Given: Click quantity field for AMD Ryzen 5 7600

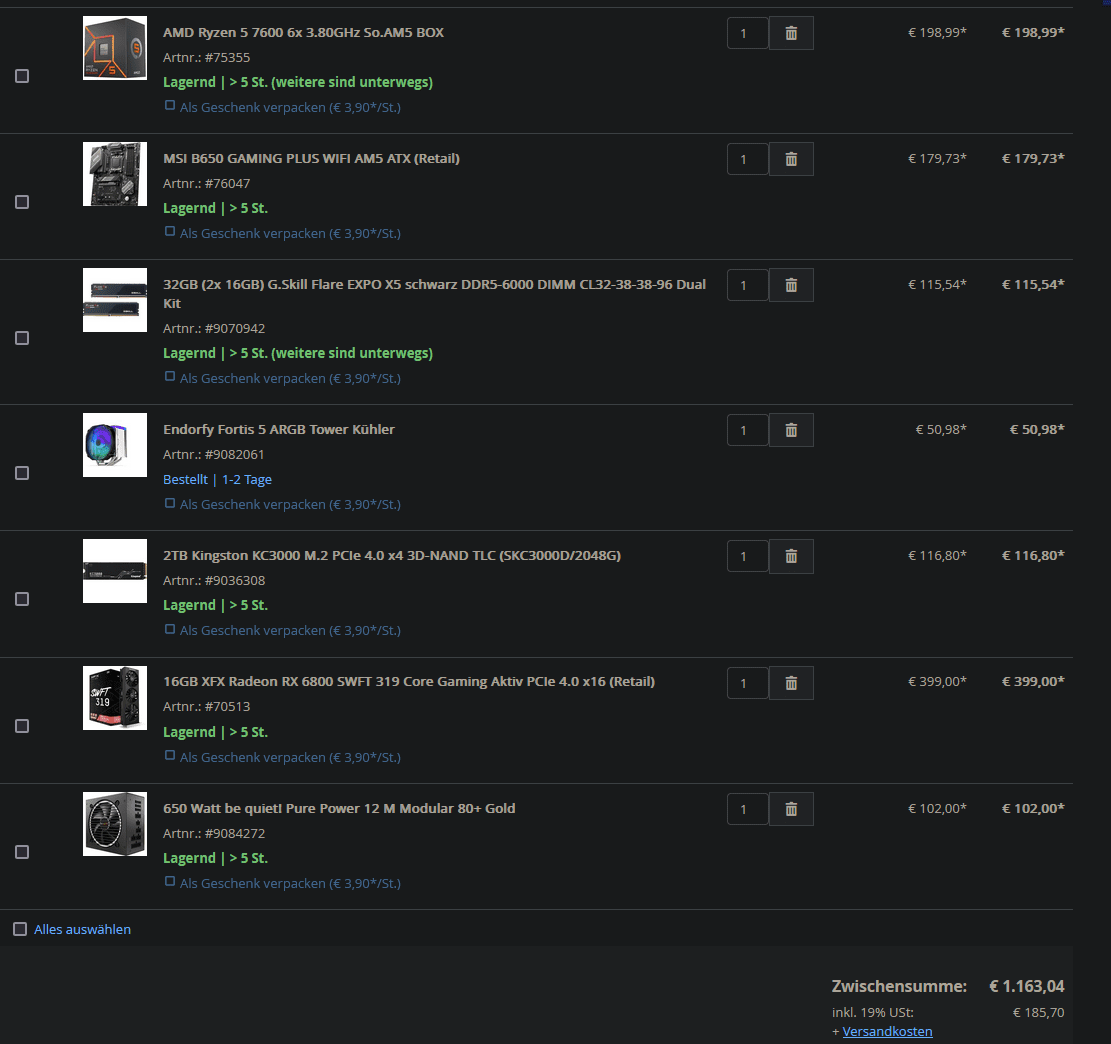Looking at the screenshot, I should 748,33.
